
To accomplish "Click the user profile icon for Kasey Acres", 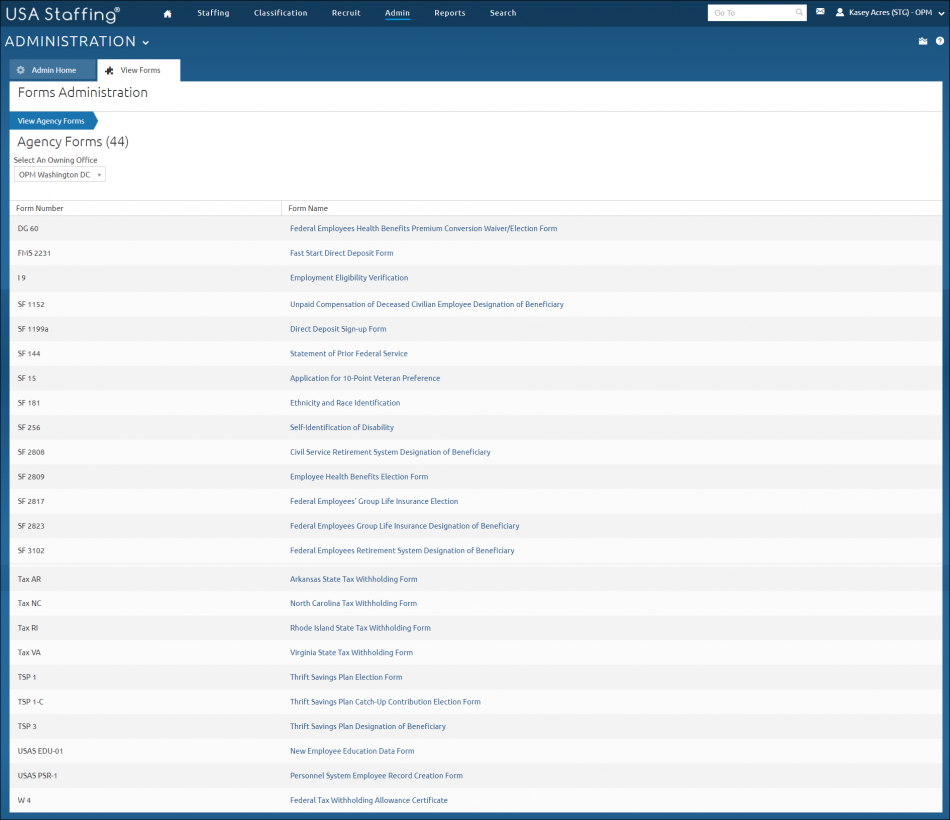I will (840, 12).
